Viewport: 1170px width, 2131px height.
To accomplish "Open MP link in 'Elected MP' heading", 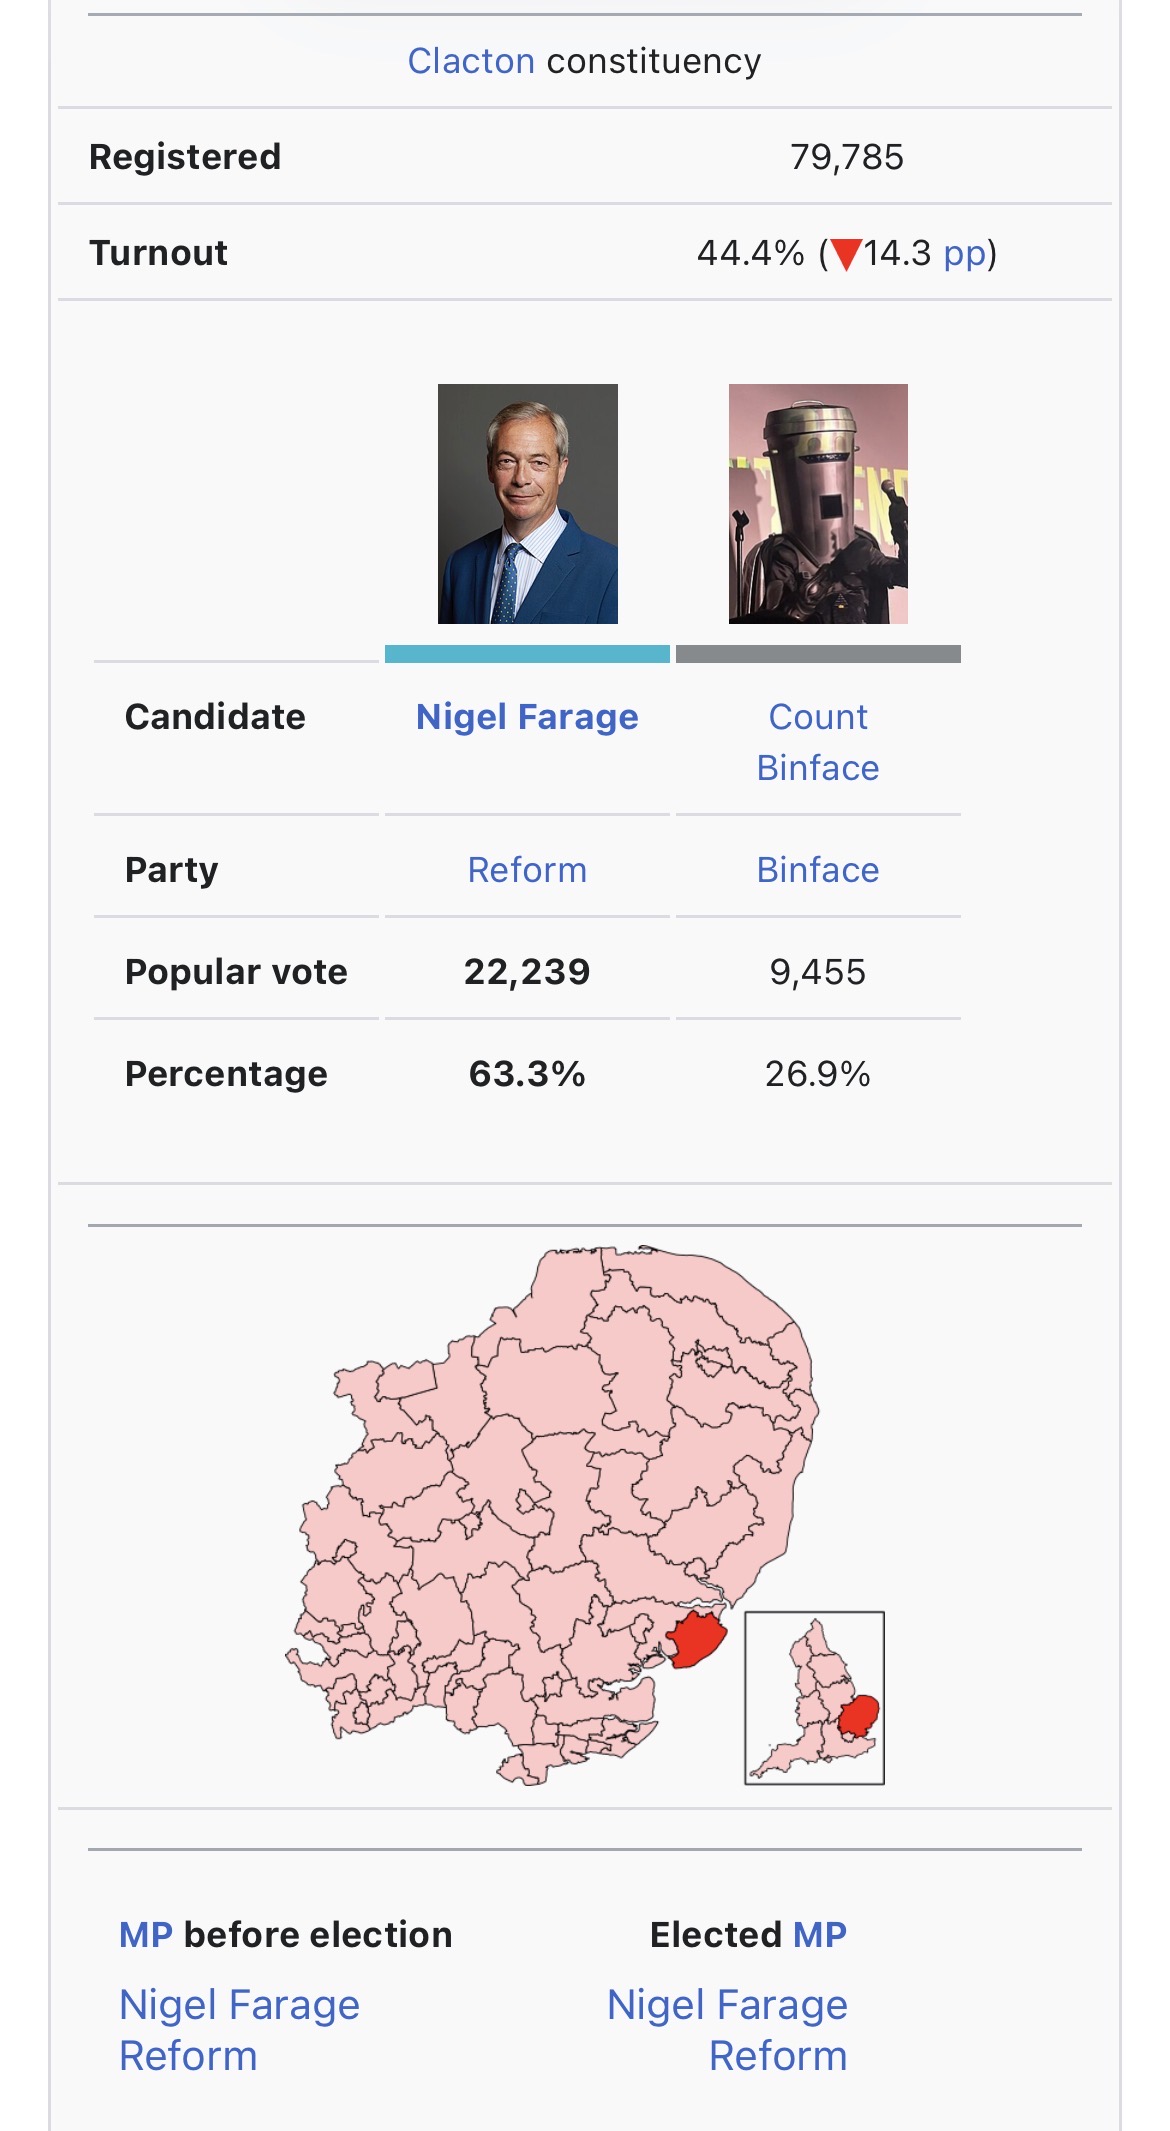I will (820, 1935).
